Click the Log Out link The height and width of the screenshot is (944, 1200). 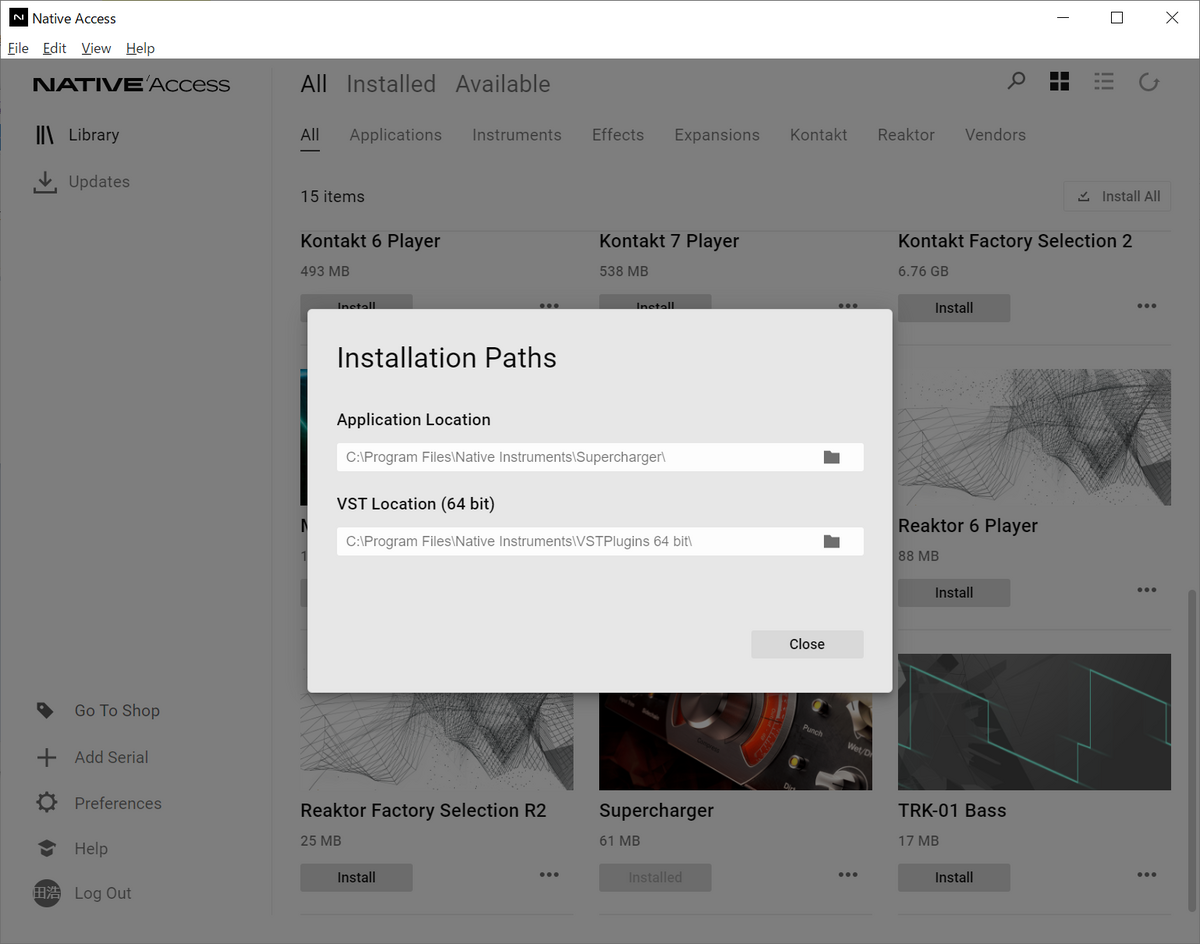[x=103, y=893]
